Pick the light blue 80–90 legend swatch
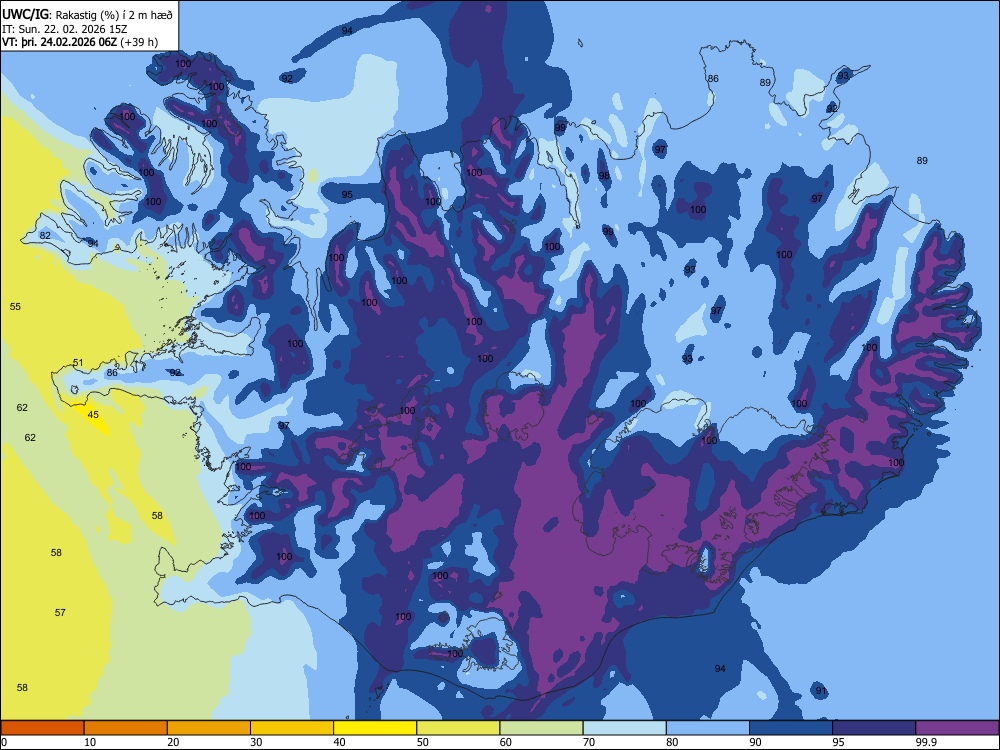The image size is (1000, 750). pyautogui.click(x=708, y=728)
